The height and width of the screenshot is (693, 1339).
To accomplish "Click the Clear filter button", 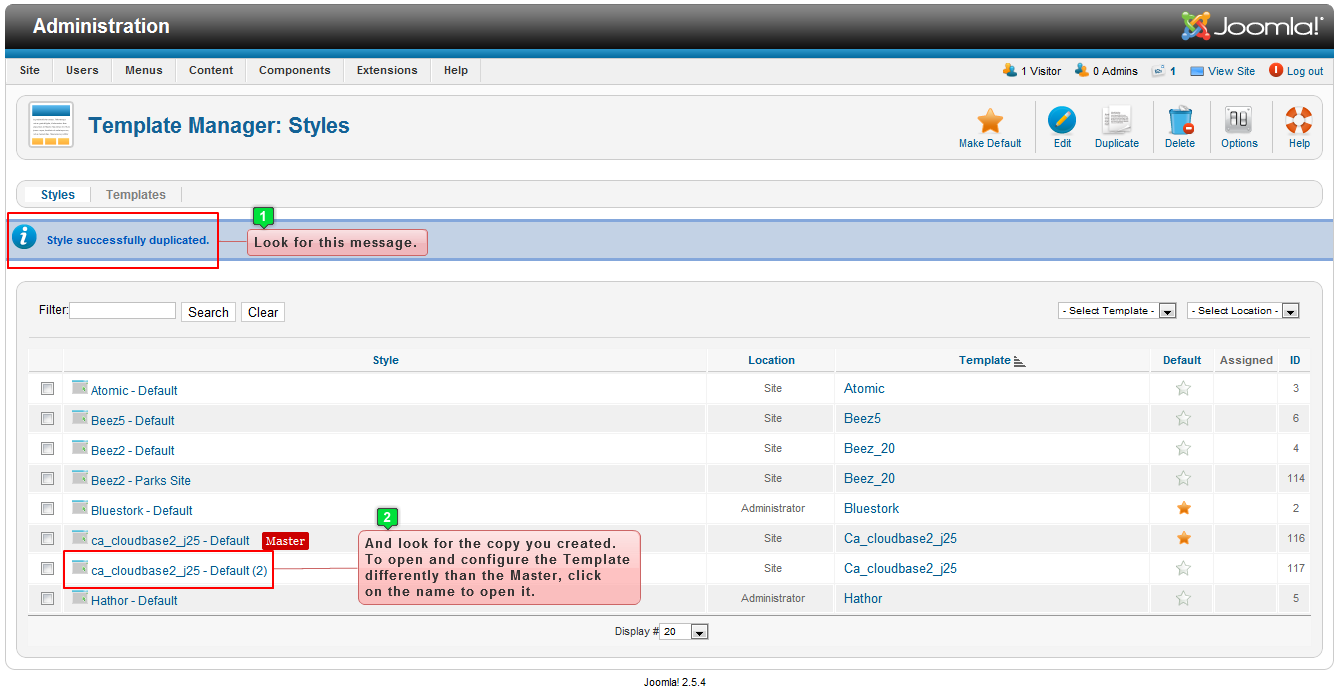I will click(x=263, y=312).
